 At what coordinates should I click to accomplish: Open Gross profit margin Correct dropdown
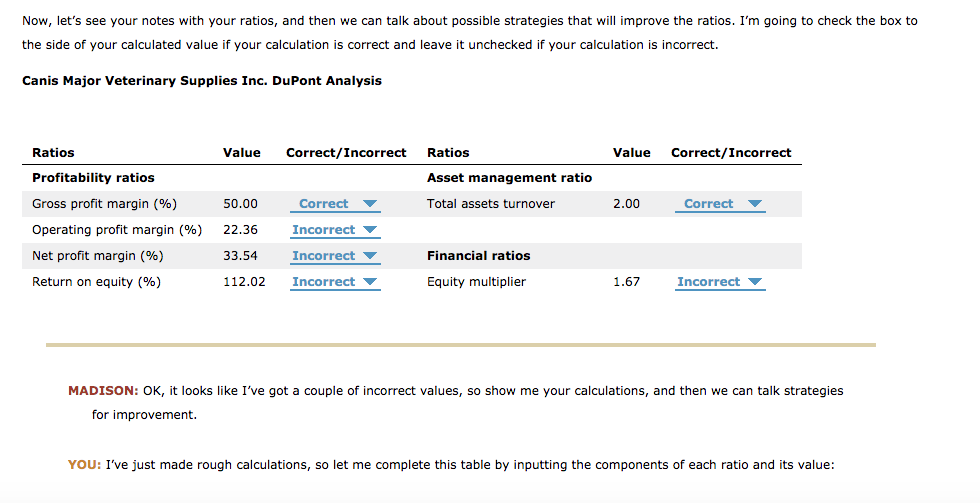click(335, 204)
